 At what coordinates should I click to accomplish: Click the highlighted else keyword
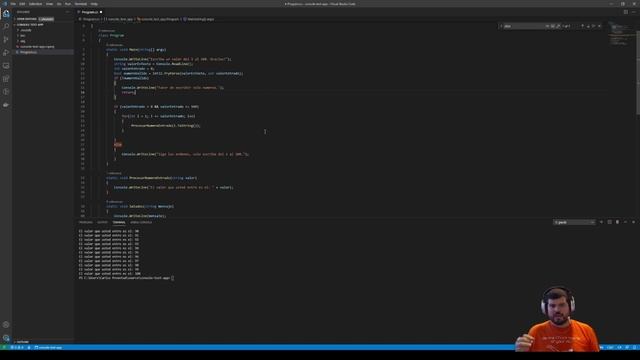point(118,144)
